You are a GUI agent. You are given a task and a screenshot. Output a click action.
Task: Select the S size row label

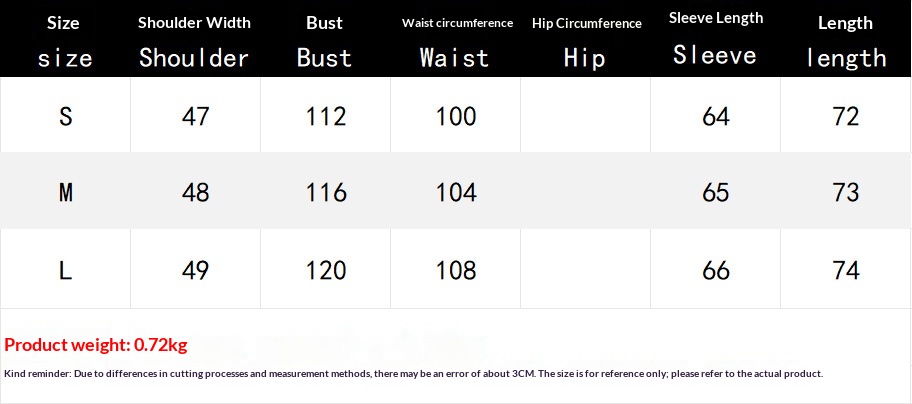(x=65, y=116)
